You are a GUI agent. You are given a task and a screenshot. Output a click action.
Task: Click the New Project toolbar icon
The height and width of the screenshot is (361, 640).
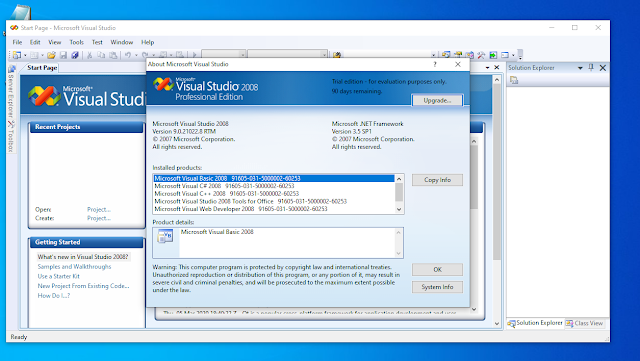[17, 55]
